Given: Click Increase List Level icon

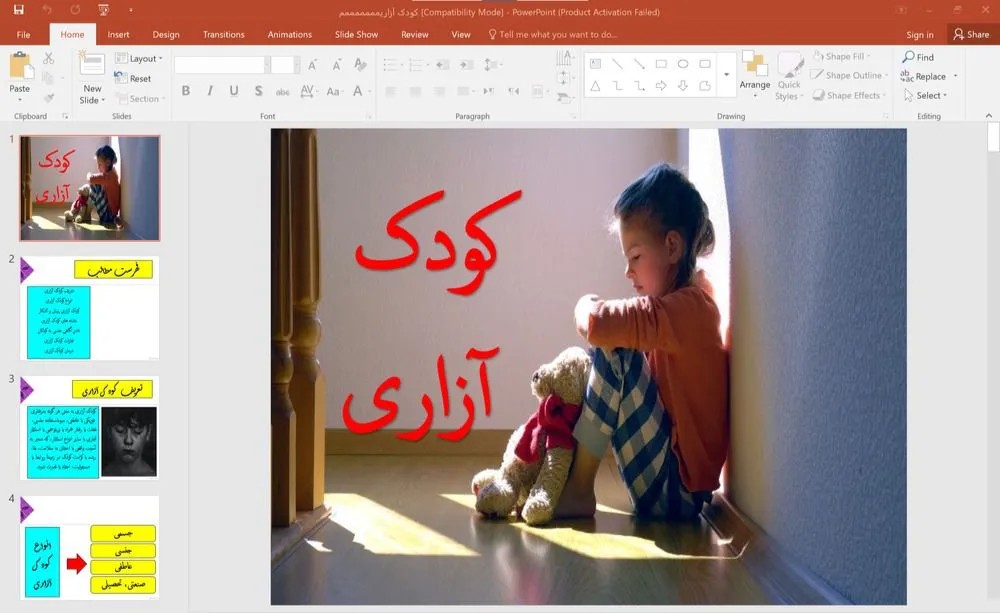Looking at the screenshot, I should point(467,64).
